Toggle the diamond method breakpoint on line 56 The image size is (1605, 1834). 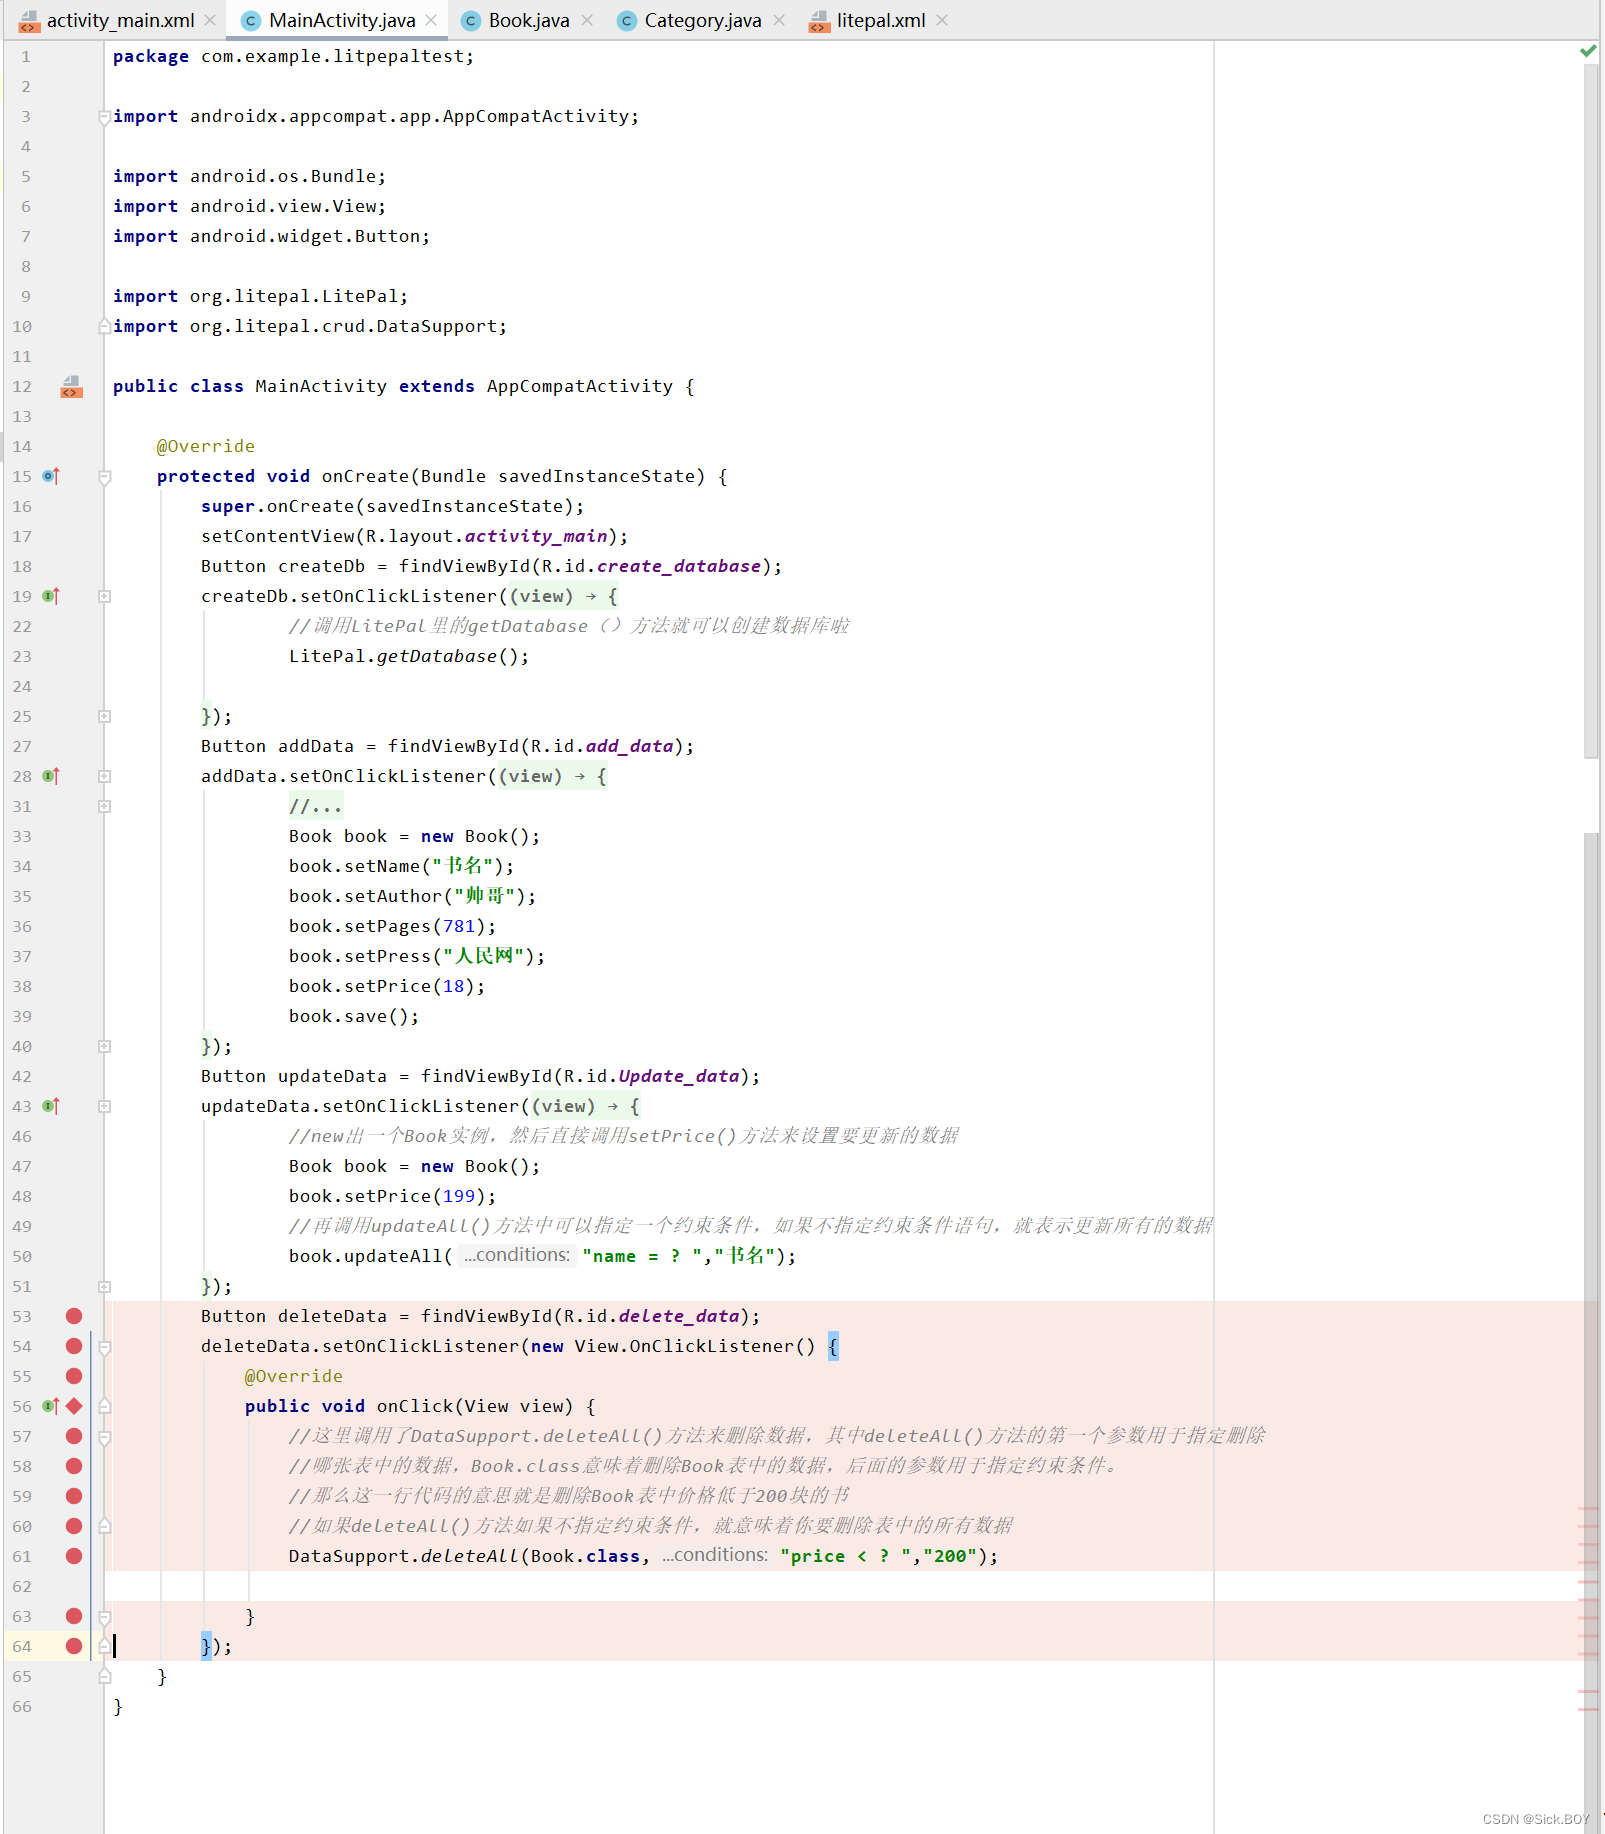74,1406
